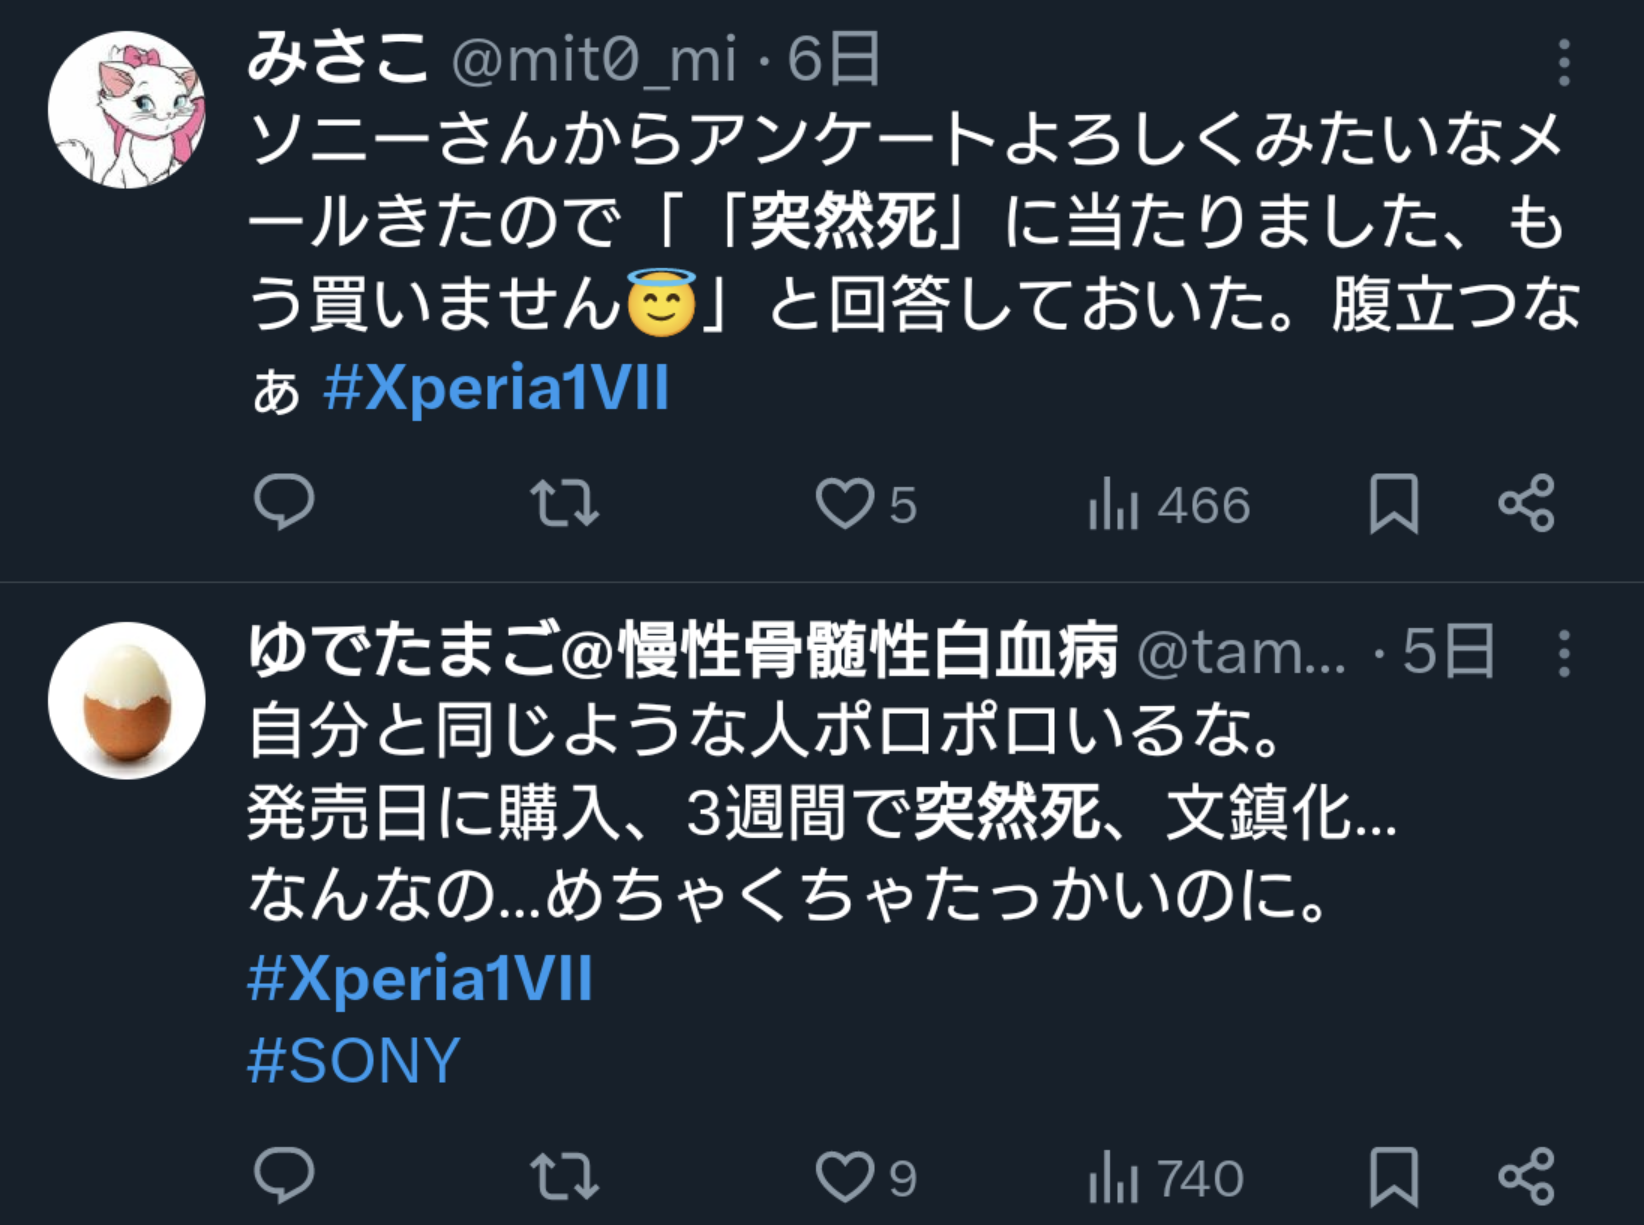Open more options for みさこ's tweet
This screenshot has width=1644, height=1225.
tap(1564, 62)
